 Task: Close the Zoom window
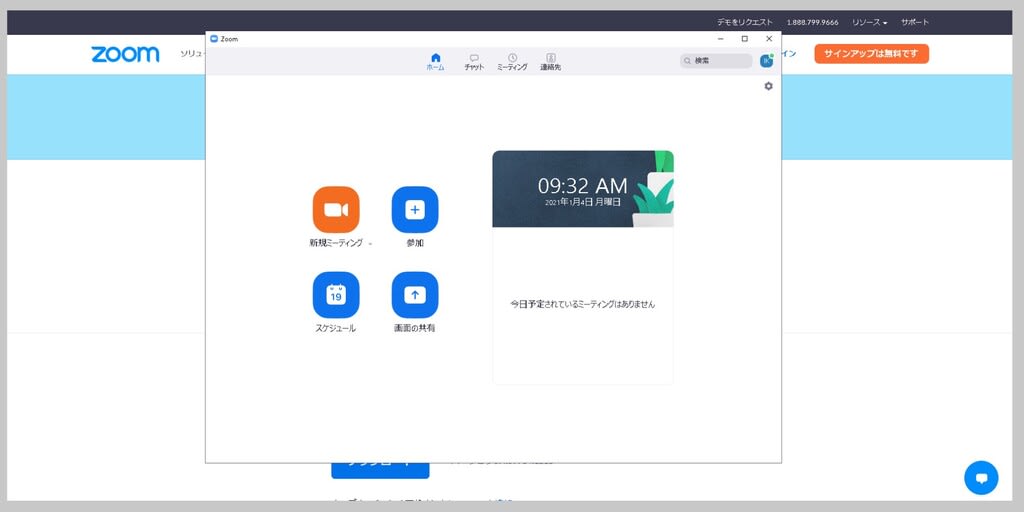coord(769,39)
